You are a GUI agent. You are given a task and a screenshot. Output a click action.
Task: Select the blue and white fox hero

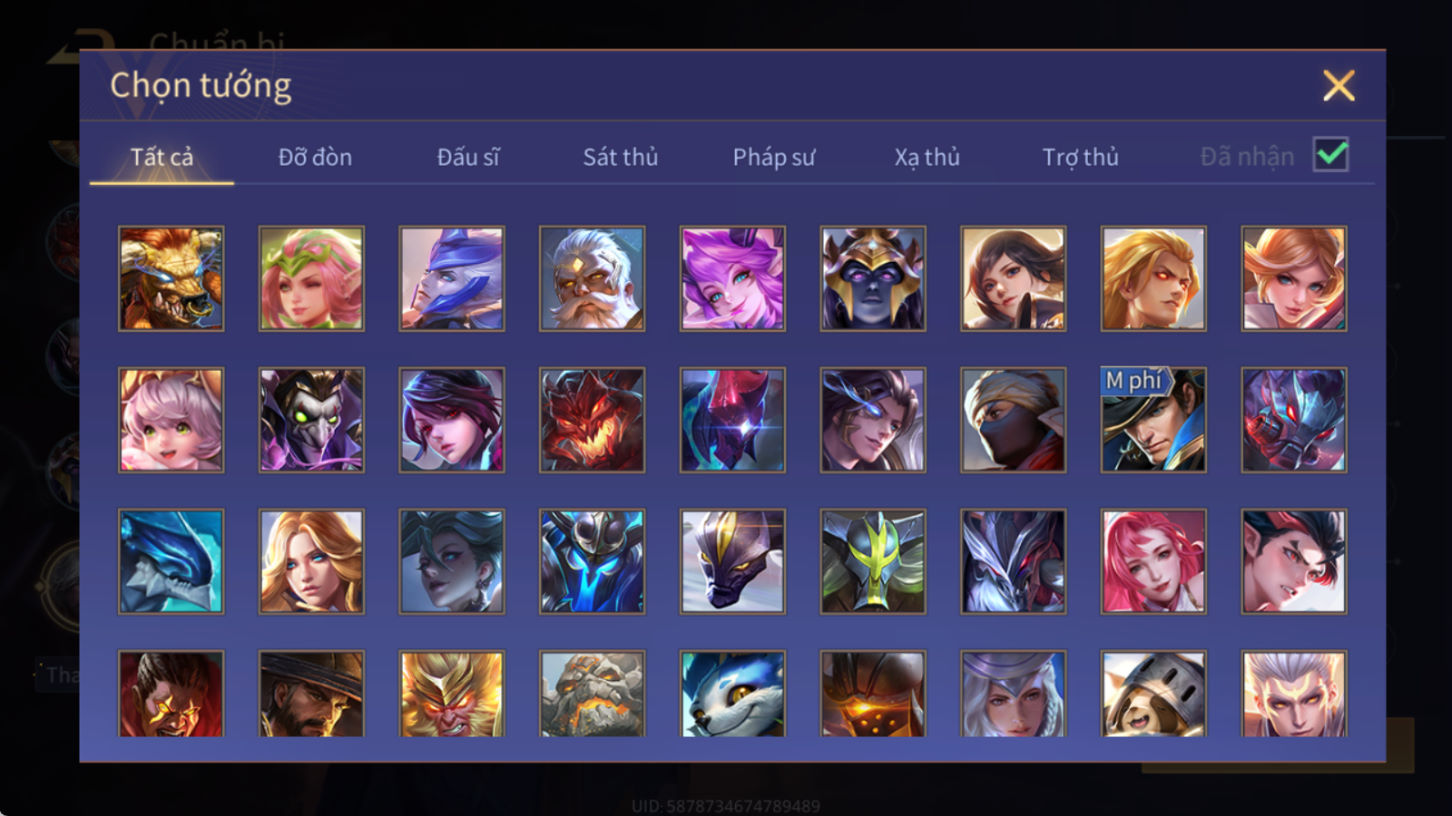732,694
